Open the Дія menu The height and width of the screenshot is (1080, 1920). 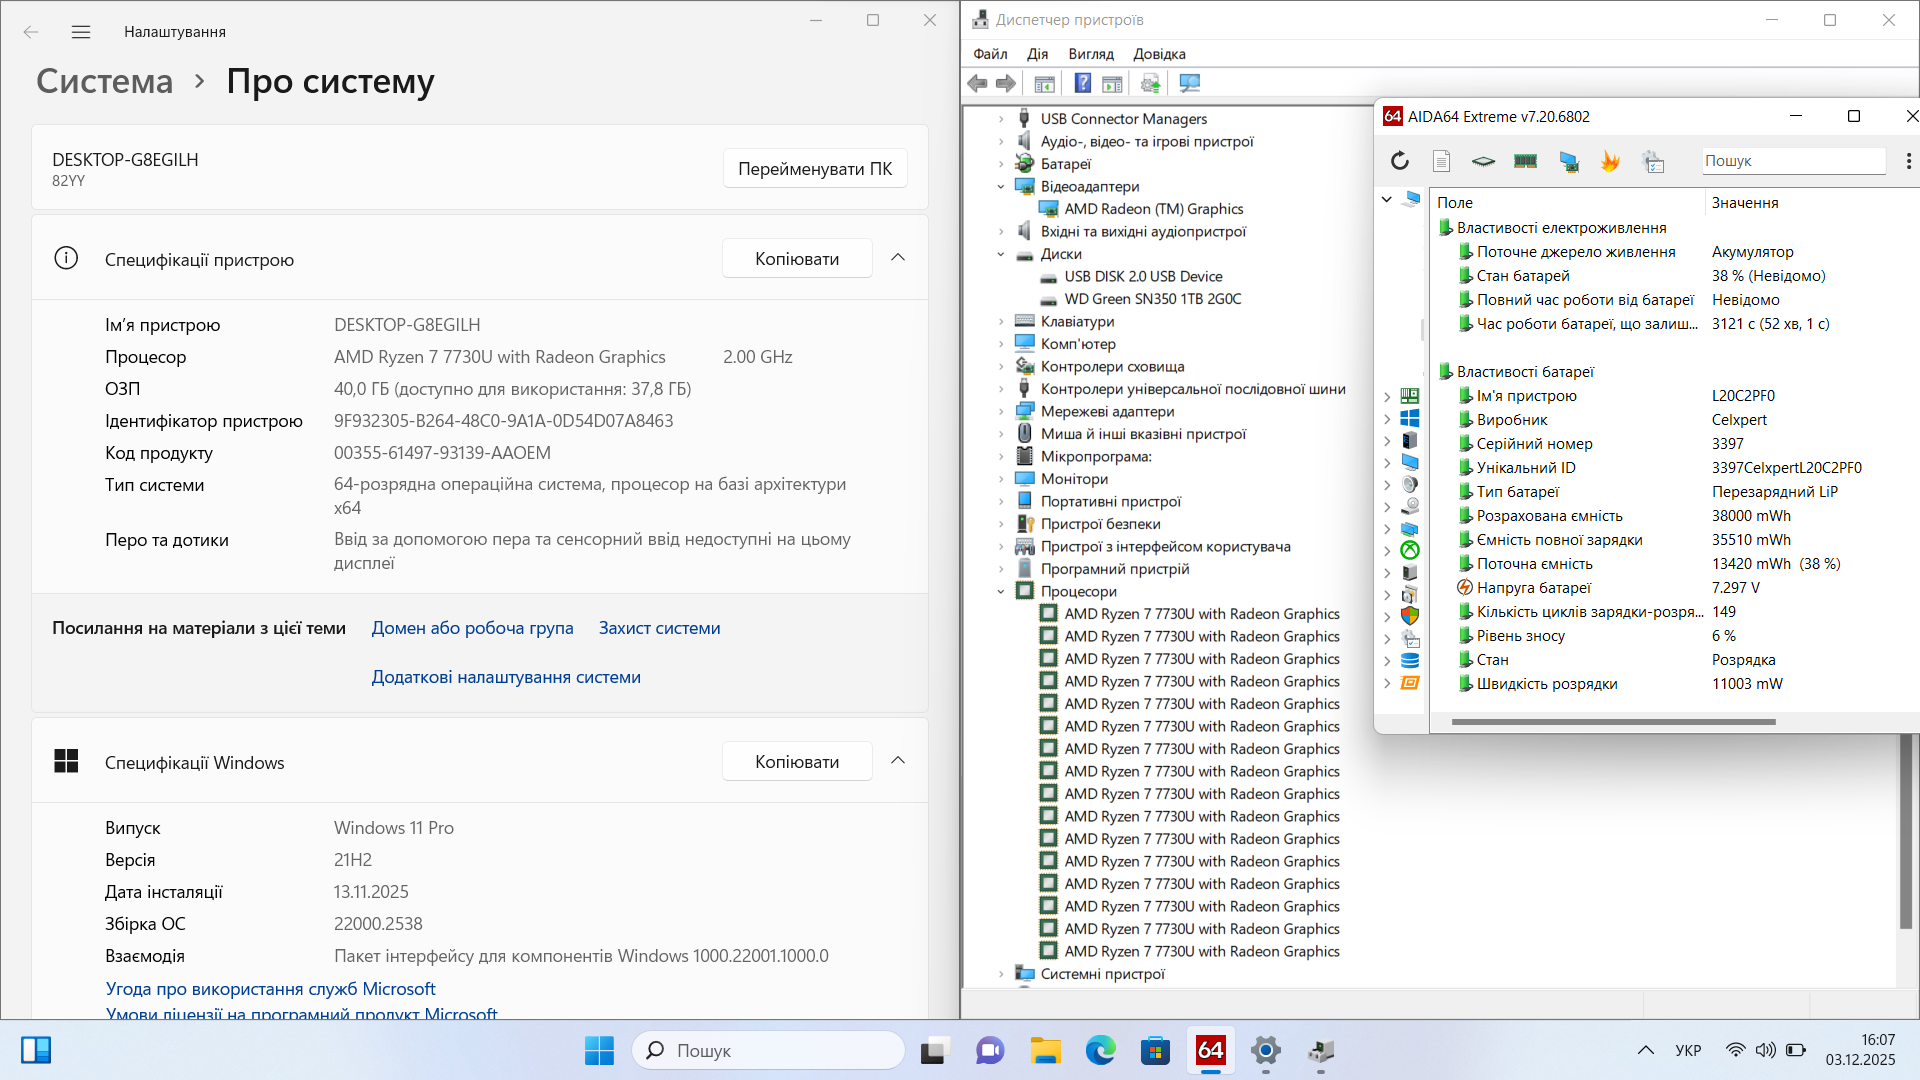pyautogui.click(x=1037, y=54)
